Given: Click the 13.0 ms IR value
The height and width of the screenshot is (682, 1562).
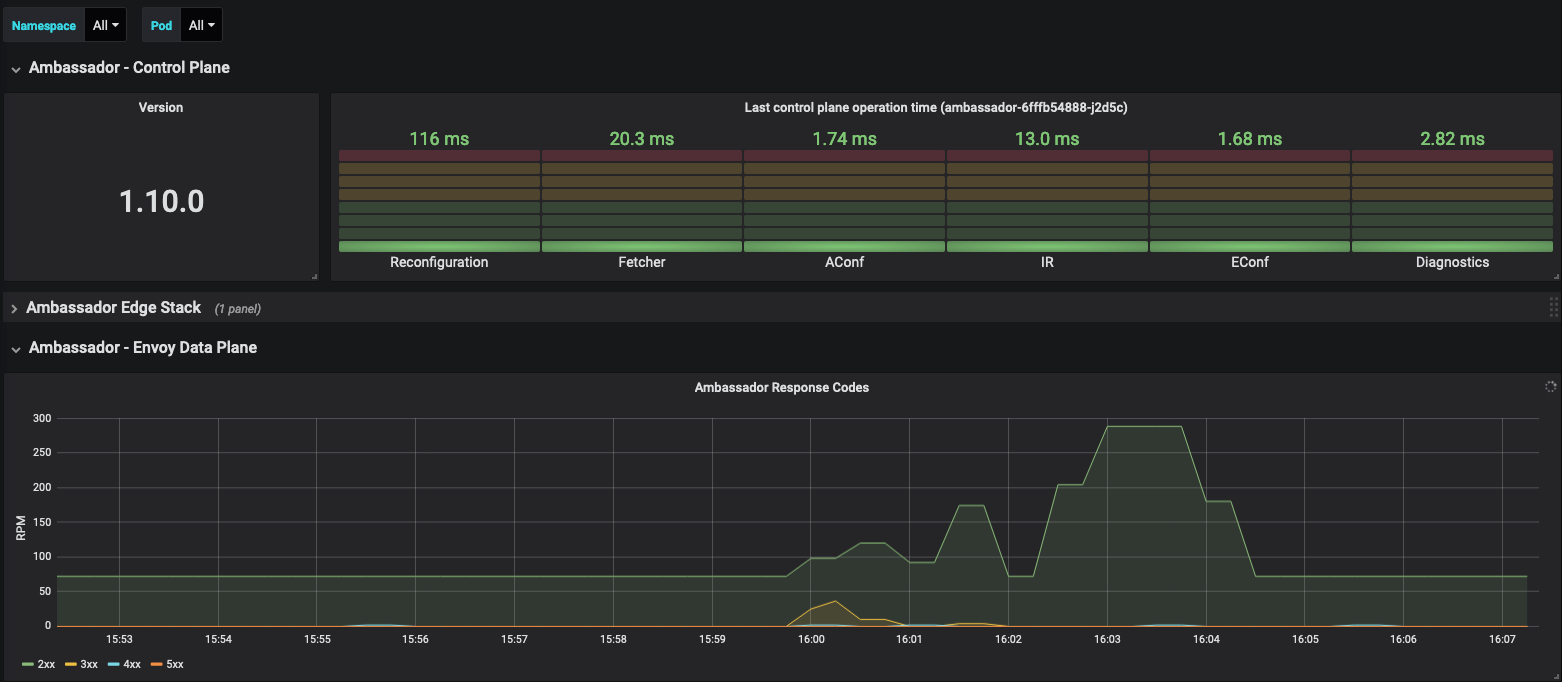Looking at the screenshot, I should click(x=1047, y=138).
